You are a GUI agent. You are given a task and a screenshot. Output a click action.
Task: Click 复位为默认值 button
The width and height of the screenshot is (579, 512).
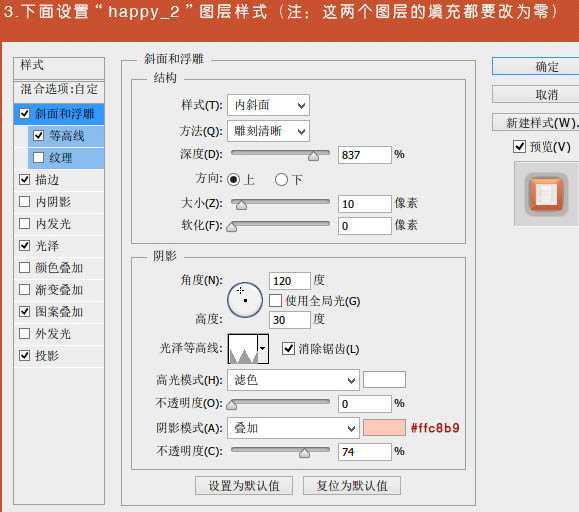(x=352, y=485)
